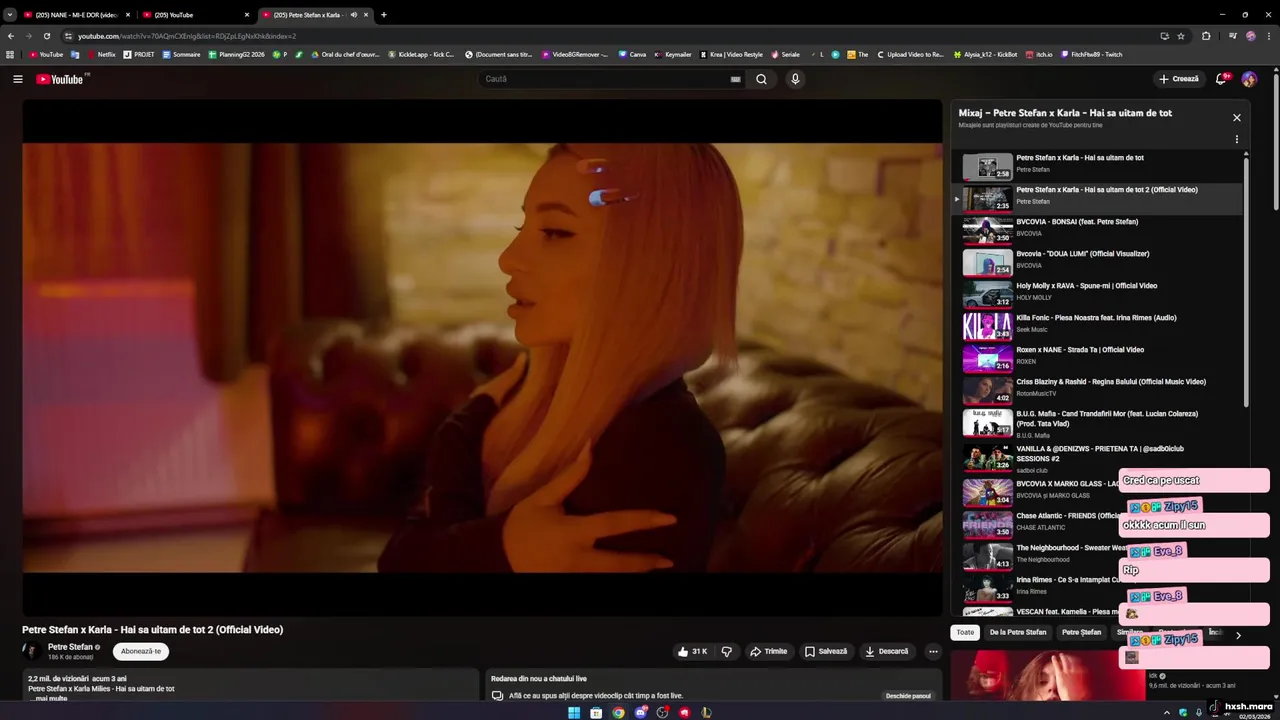Image resolution: width=1280 pixels, height=720 pixels.
Task: Click the search magnifier button
Action: (761, 79)
